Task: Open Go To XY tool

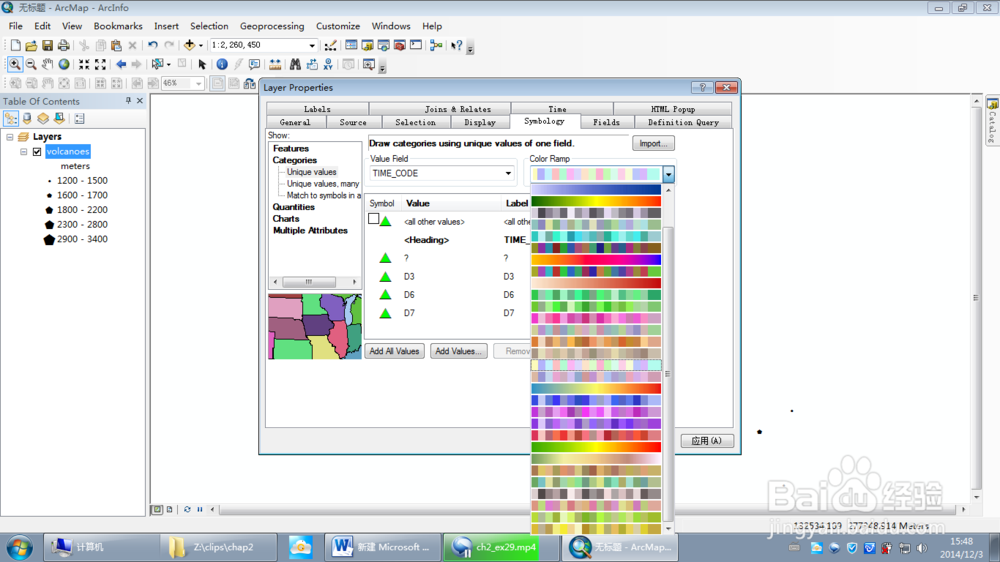Action: point(328,64)
